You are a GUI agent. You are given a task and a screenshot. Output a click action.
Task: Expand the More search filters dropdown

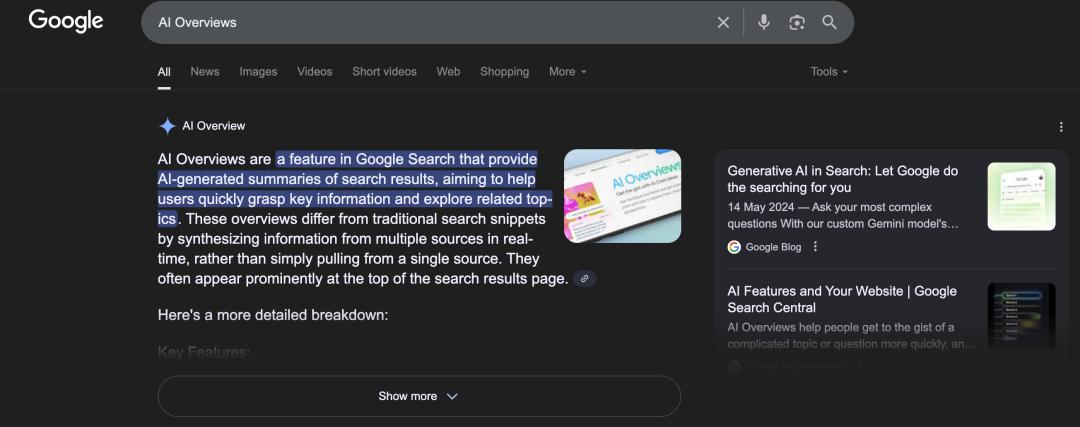coord(567,72)
